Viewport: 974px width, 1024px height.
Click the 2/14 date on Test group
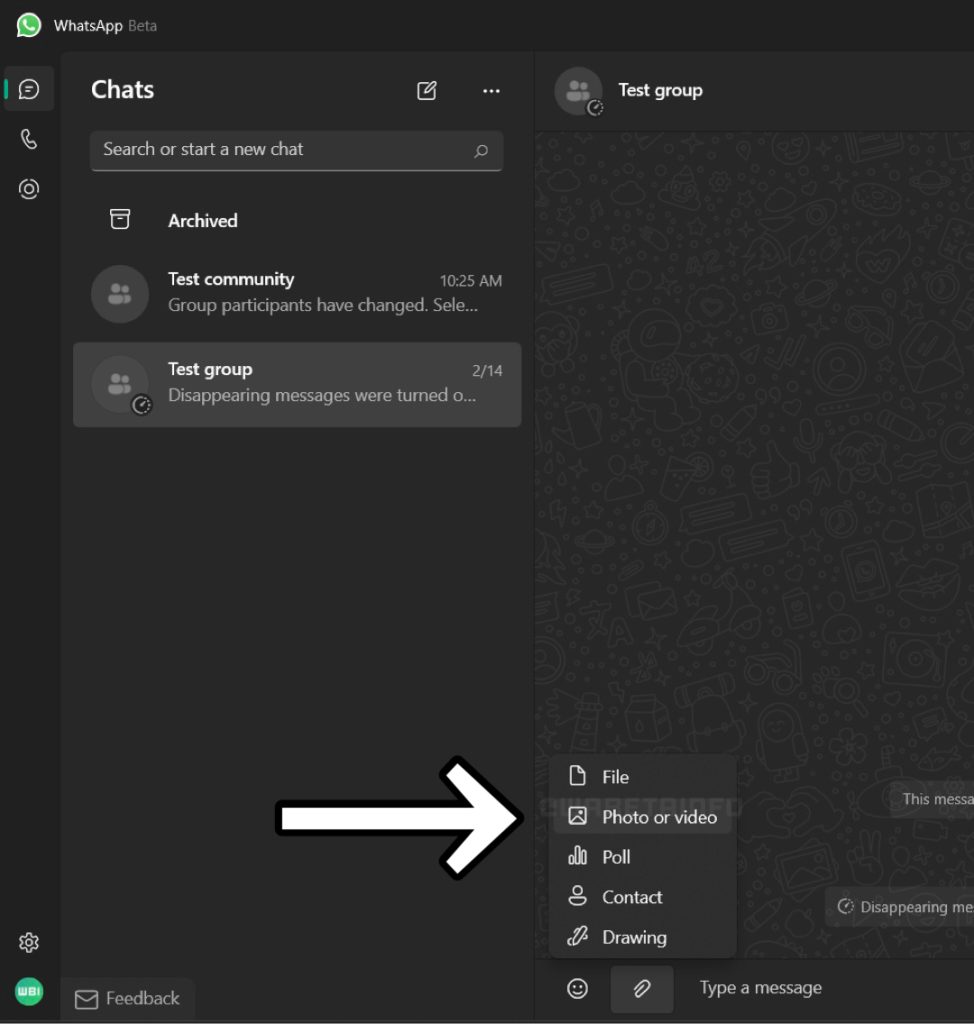pyautogui.click(x=487, y=371)
